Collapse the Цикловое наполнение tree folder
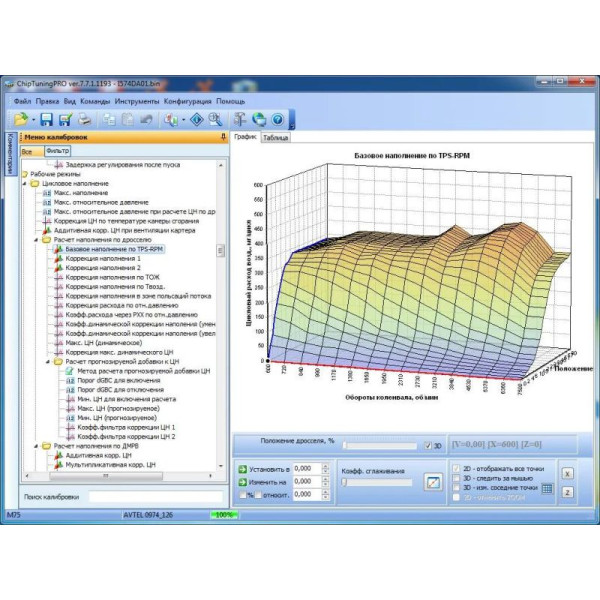600x600 pixels. (x=24, y=184)
